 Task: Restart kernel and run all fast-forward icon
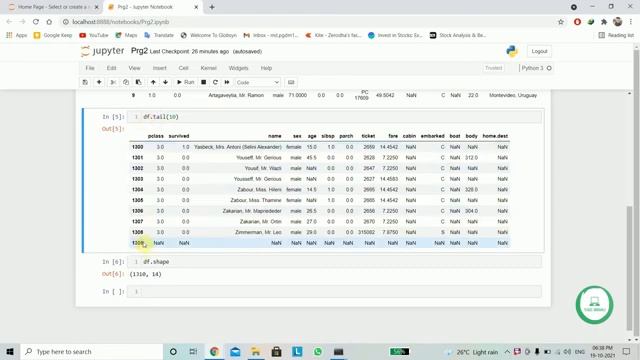(x=227, y=82)
